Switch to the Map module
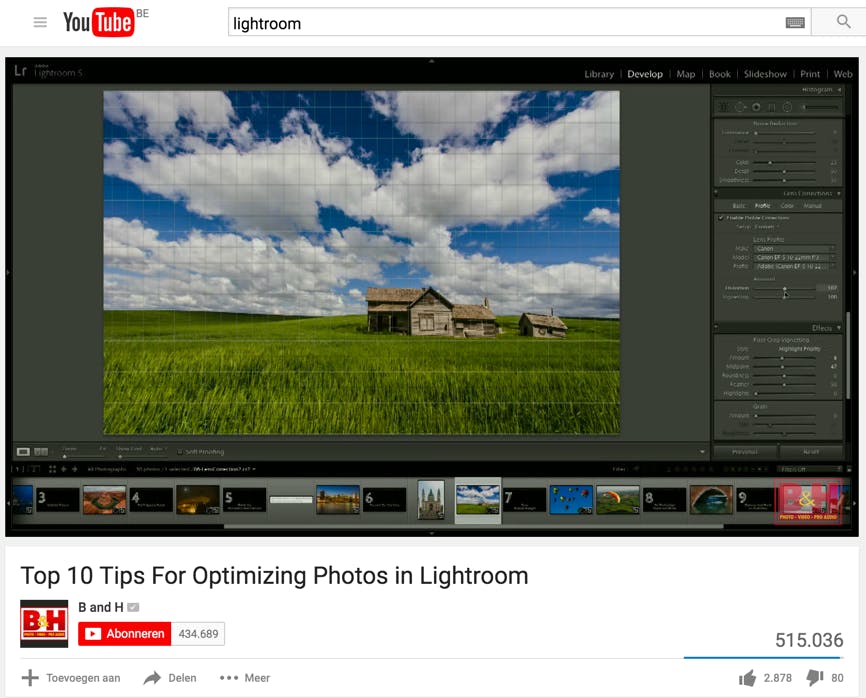 (x=686, y=74)
